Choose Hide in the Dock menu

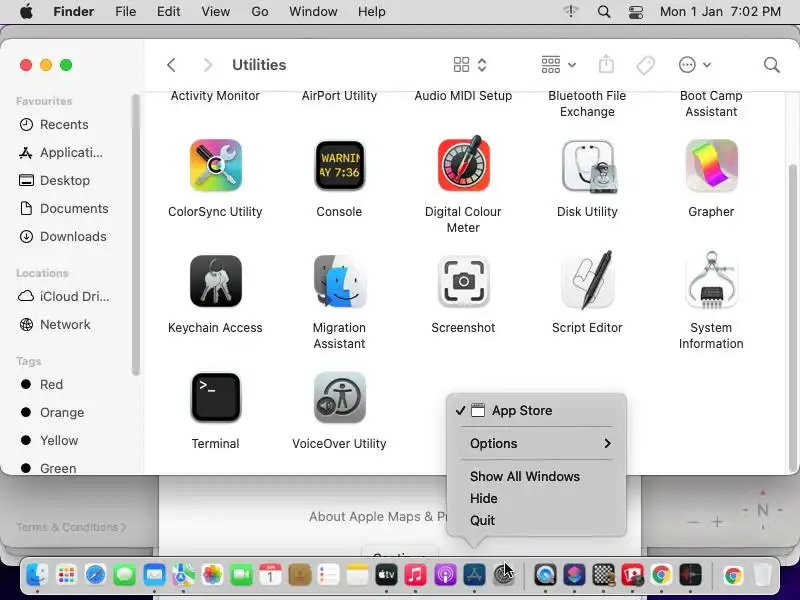(536, 498)
